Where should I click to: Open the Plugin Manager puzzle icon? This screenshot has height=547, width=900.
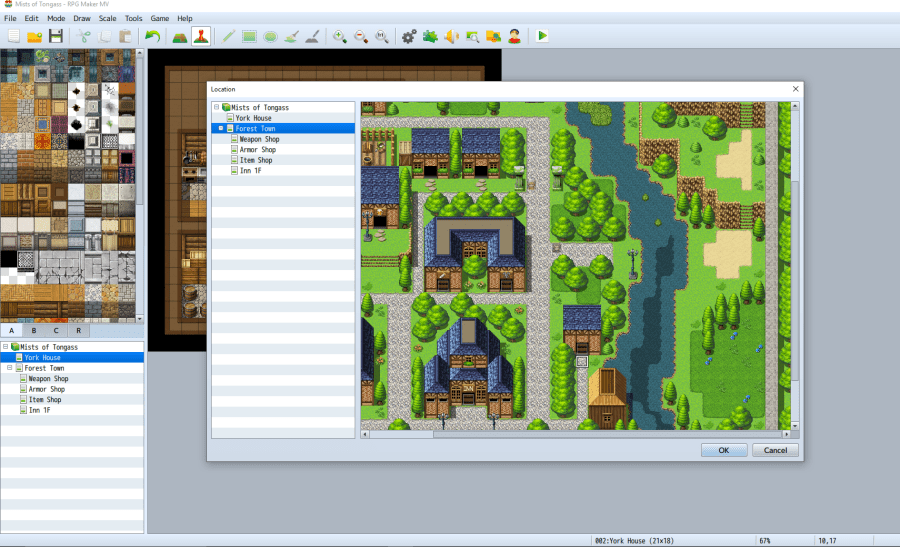[430, 36]
